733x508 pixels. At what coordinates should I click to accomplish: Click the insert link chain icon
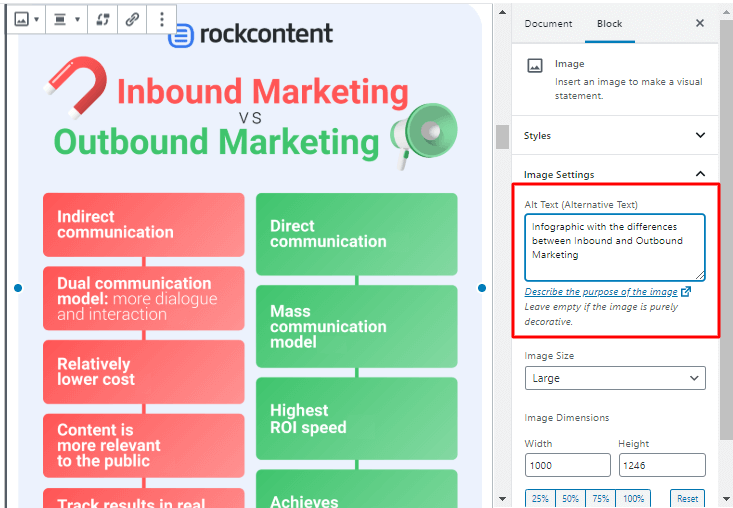(x=132, y=19)
